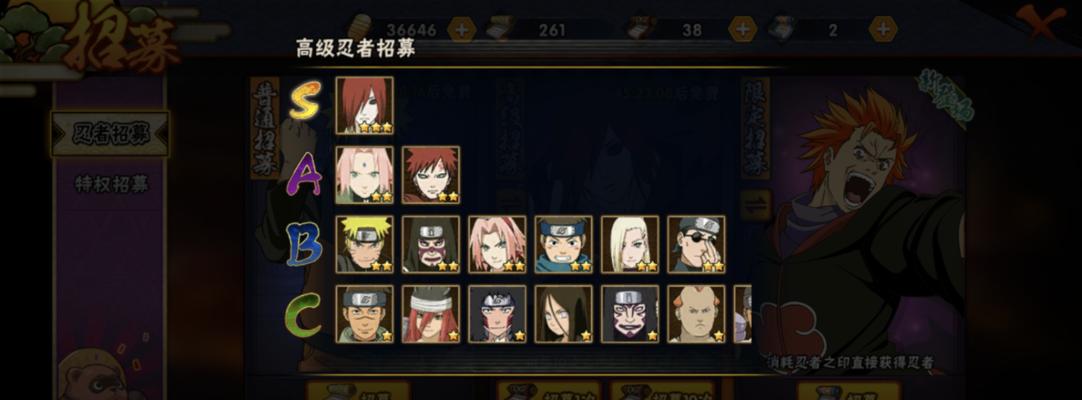This screenshot has width=1082, height=400.
Task: Tap the plus icon next to count 2
Action: (x=883, y=30)
